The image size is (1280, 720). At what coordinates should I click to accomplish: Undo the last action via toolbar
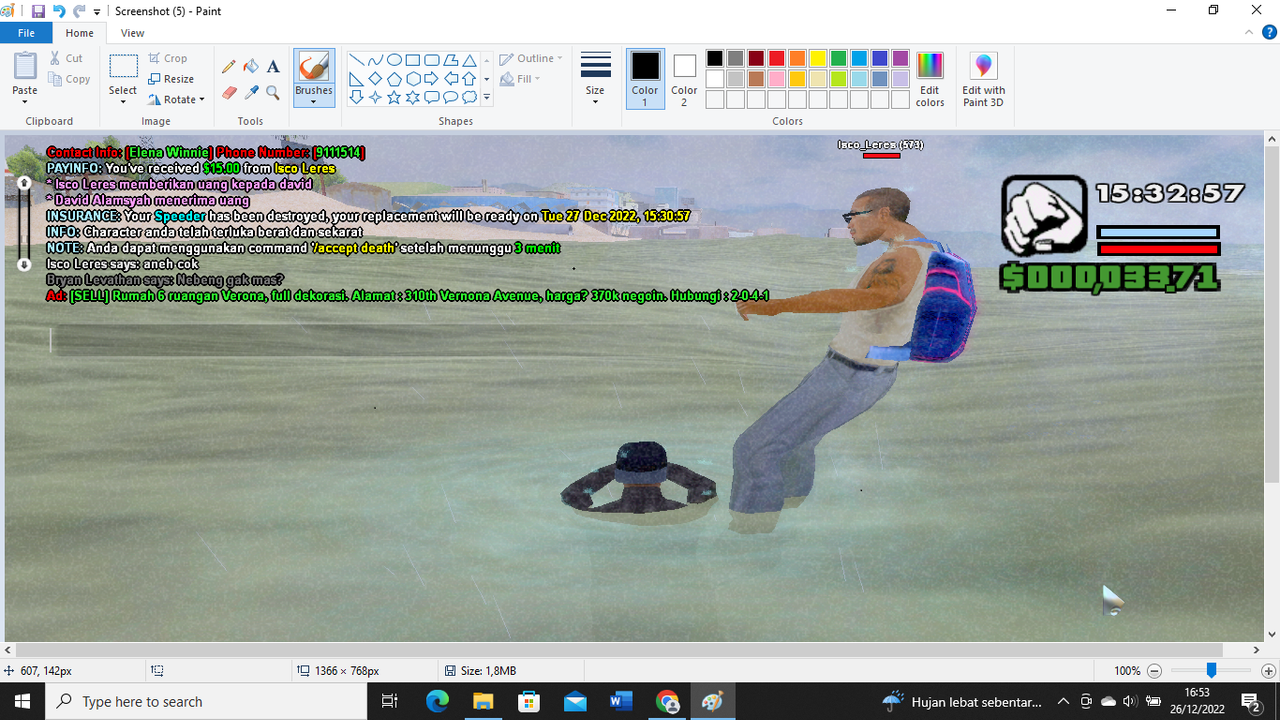tap(58, 11)
